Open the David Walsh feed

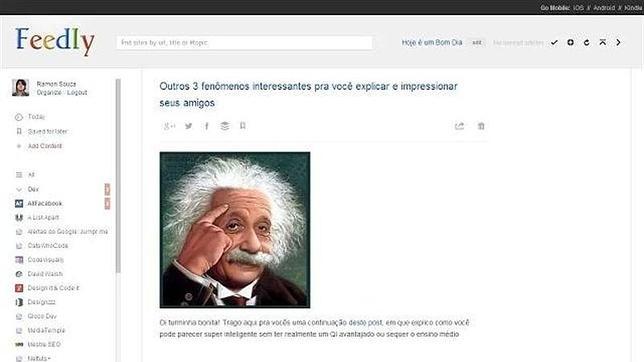pyautogui.click(x=45, y=274)
